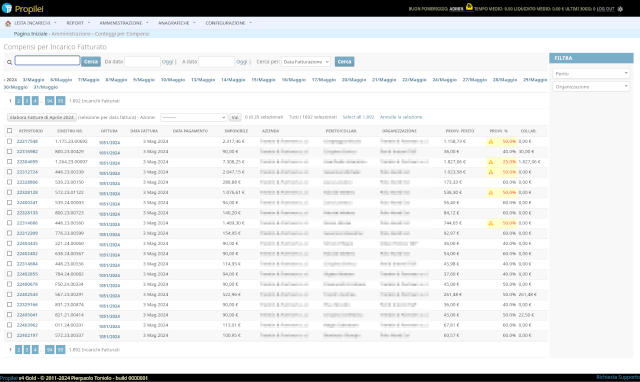Click Elabora Fatture di Aprile 2024 button
The image size is (640, 382).
point(42,117)
